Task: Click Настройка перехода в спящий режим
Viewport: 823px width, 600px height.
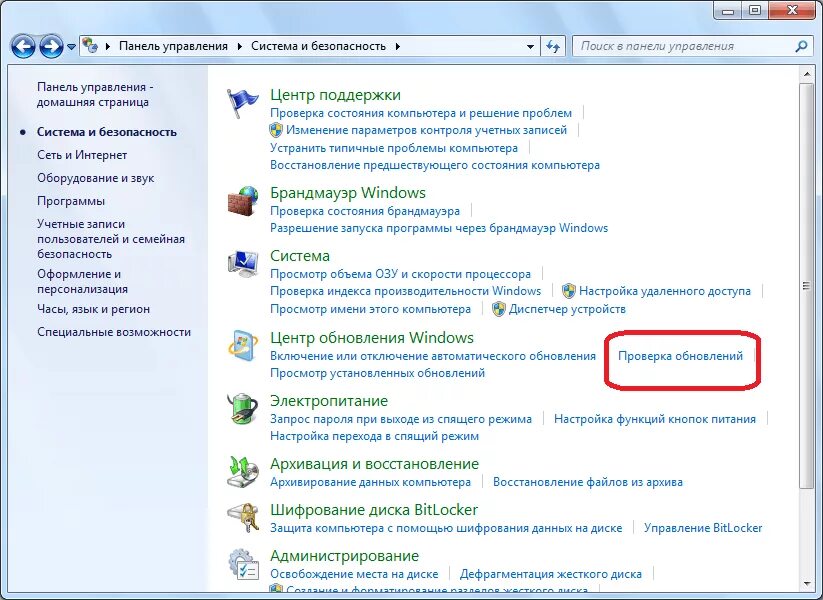Action: coord(374,436)
